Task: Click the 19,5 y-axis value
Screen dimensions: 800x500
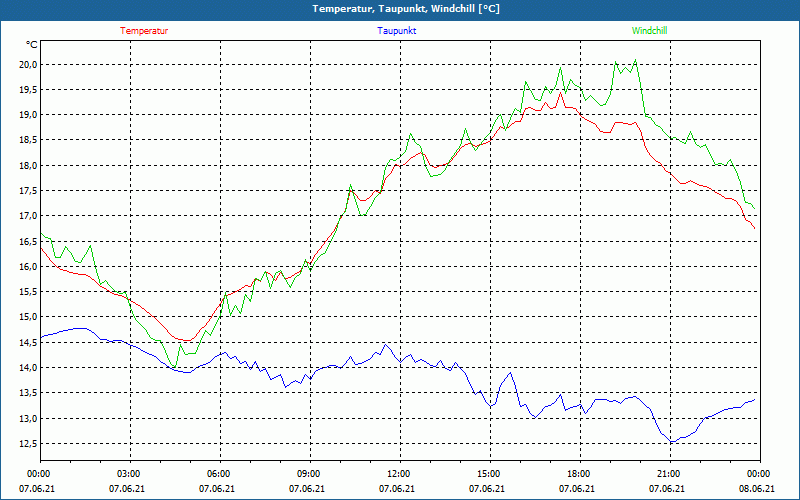Action: [29, 90]
